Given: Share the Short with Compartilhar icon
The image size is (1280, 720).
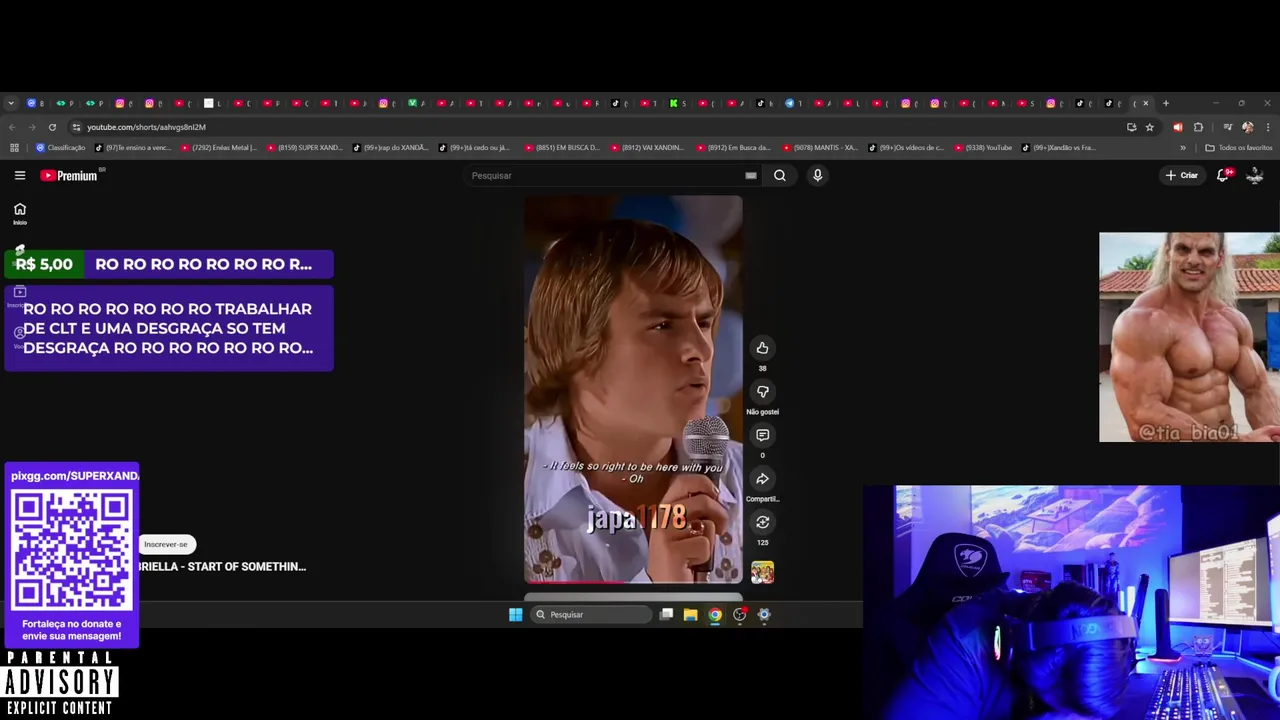Looking at the screenshot, I should (x=762, y=479).
